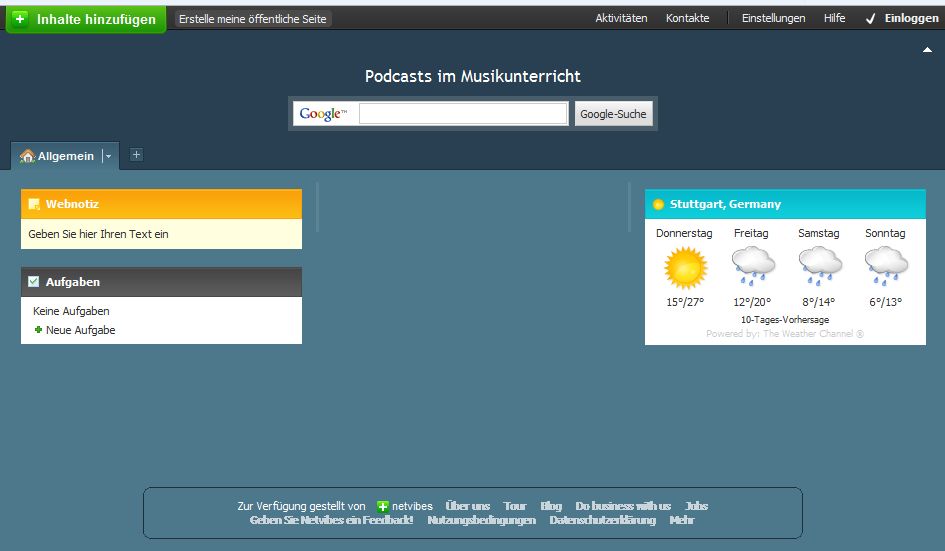Viewport: 945px width, 551px height.
Task: Click the green plus icon beside Neue Aufgabe
Action: click(x=39, y=330)
